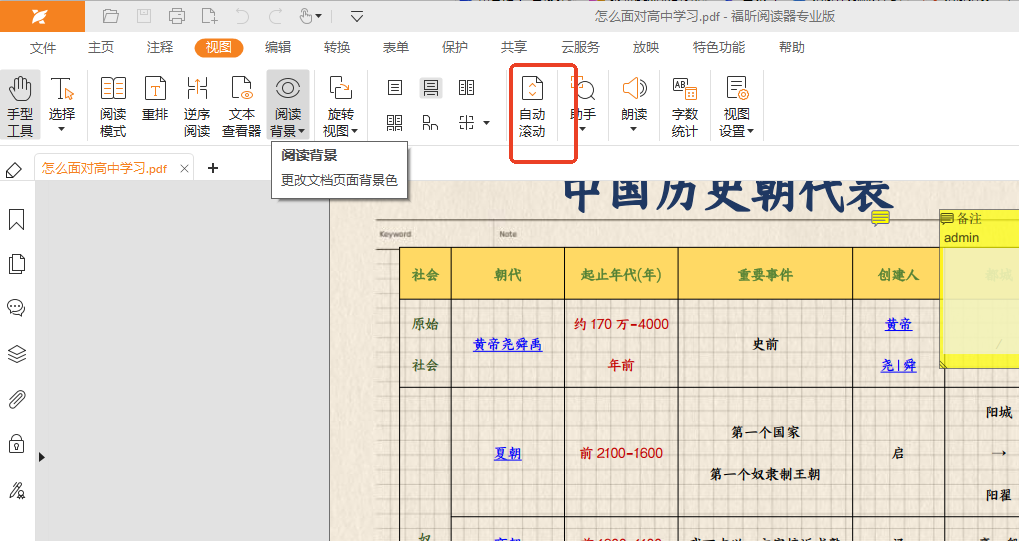
Task: Open the bookmarks panel
Action: pyautogui.click(x=16, y=219)
